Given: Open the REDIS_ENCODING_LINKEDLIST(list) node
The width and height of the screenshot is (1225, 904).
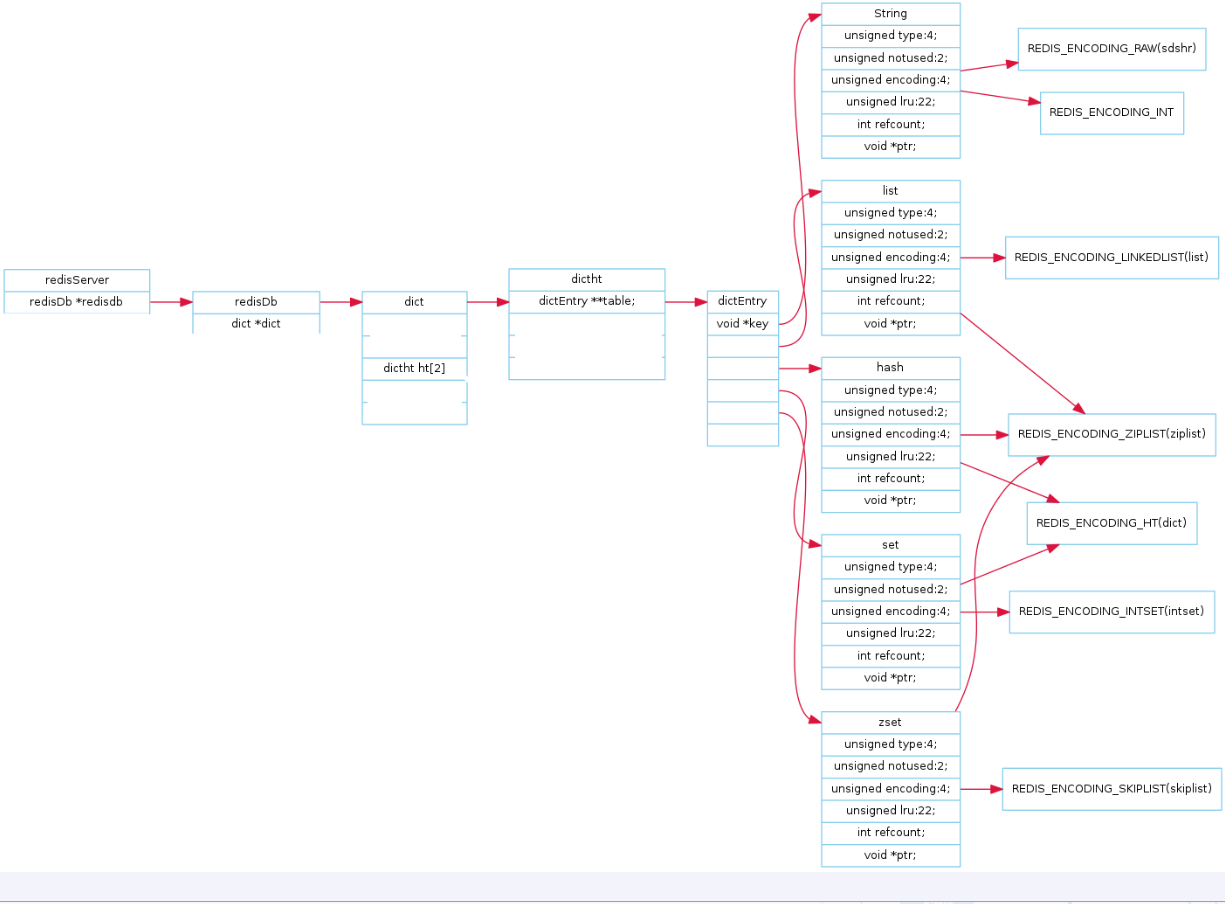Looking at the screenshot, I should click(x=1111, y=258).
